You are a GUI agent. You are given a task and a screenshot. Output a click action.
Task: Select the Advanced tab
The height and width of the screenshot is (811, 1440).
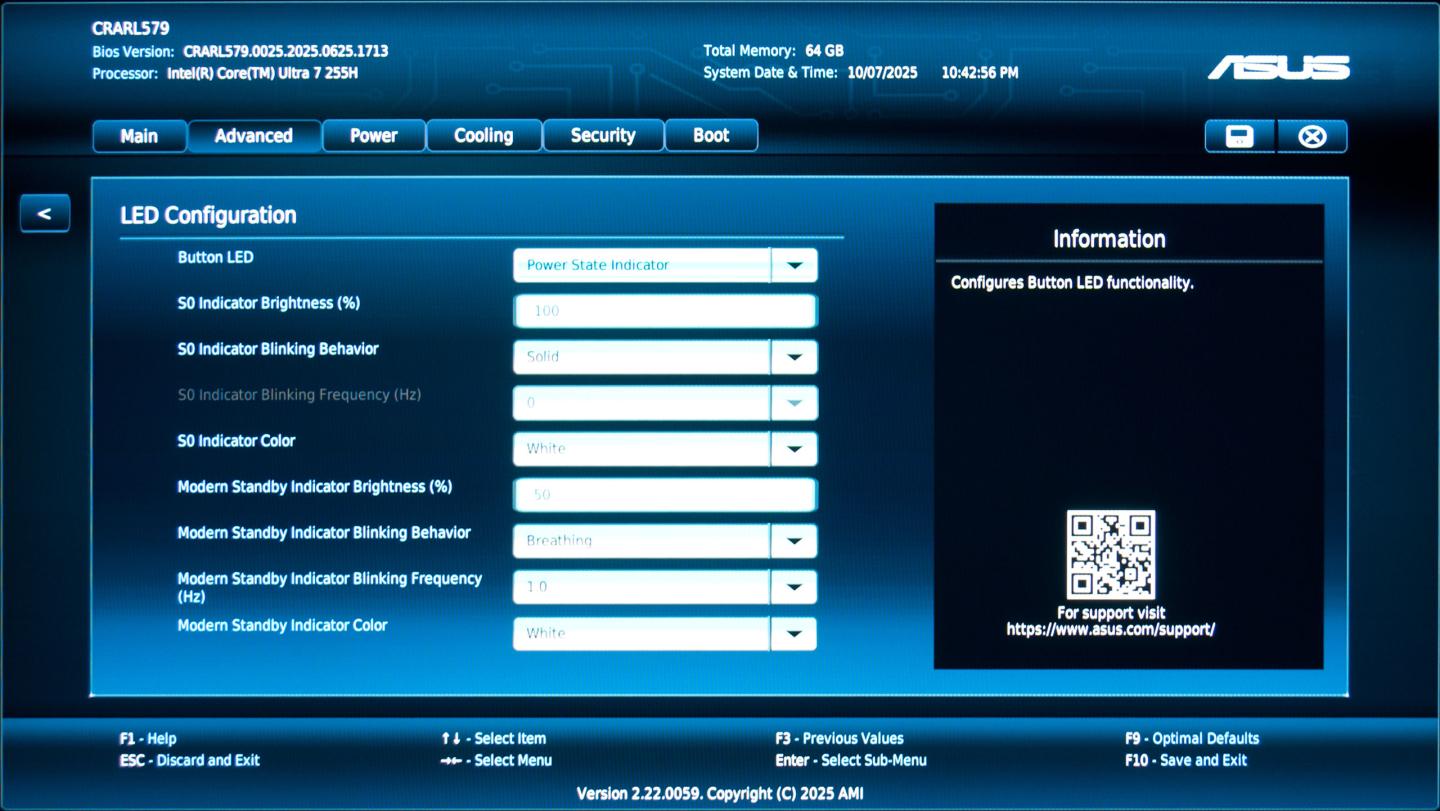[254, 136]
